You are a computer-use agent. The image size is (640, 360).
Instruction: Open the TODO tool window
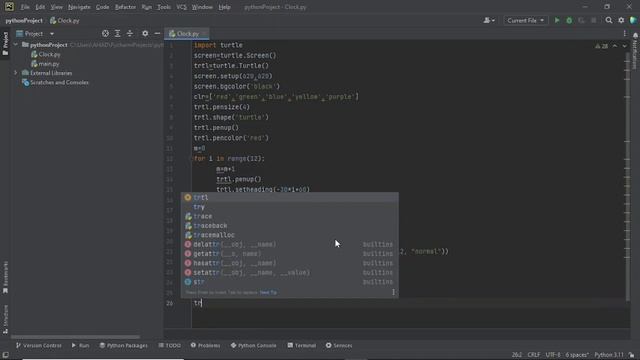(169, 345)
